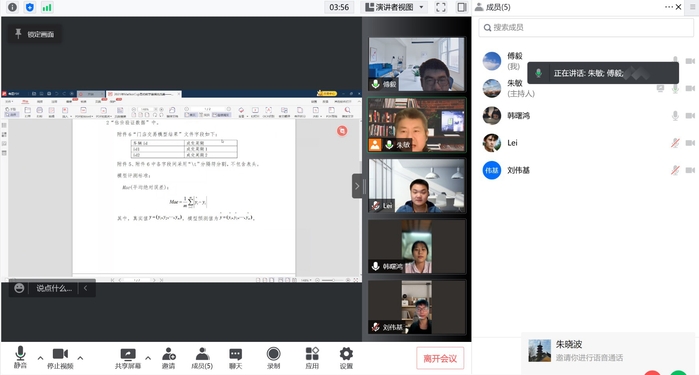Click the Share Screen toolbar item
Viewport: 699px width, 375px height.
click(128, 358)
